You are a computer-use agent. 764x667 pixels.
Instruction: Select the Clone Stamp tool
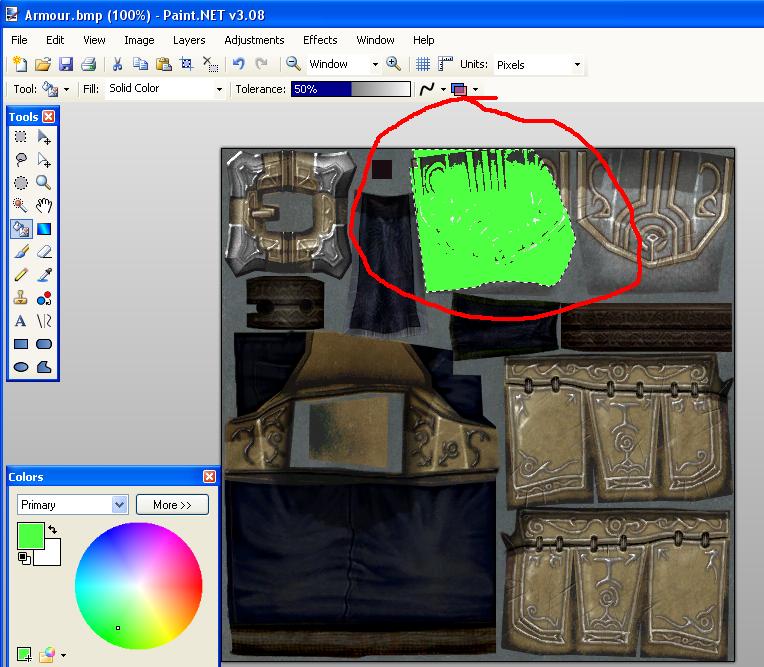pos(20,298)
